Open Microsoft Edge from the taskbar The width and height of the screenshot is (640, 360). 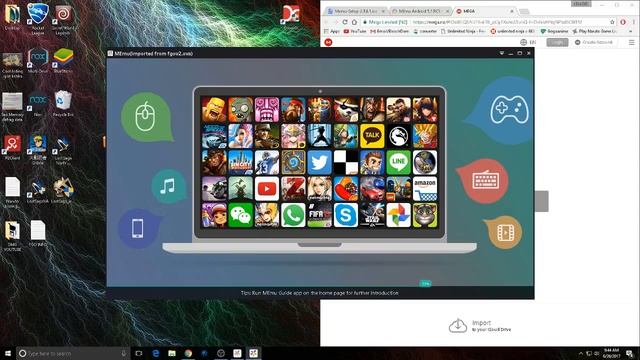tap(156, 353)
